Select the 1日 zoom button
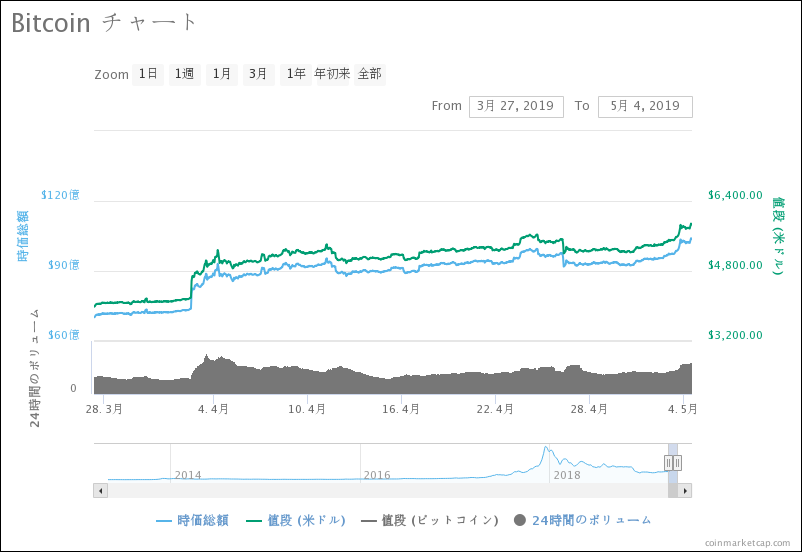Screen dimensions: 802x552 (x=148, y=75)
